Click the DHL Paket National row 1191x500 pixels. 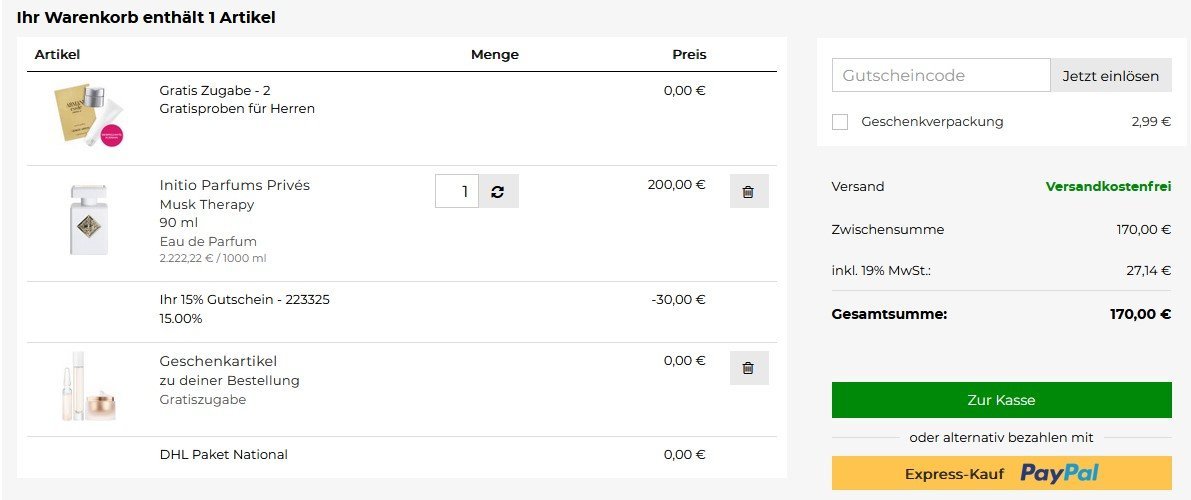pos(223,455)
